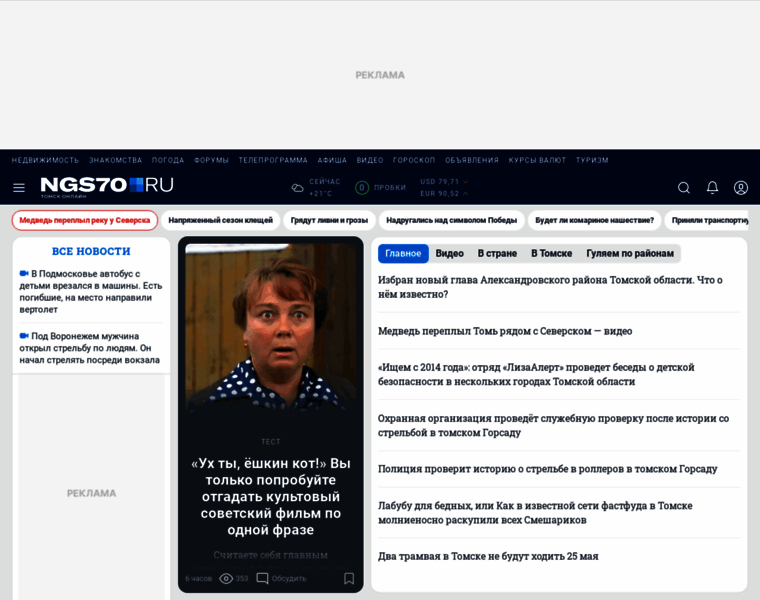Switch to the В стране tab
The image size is (760, 600).
pyautogui.click(x=497, y=253)
